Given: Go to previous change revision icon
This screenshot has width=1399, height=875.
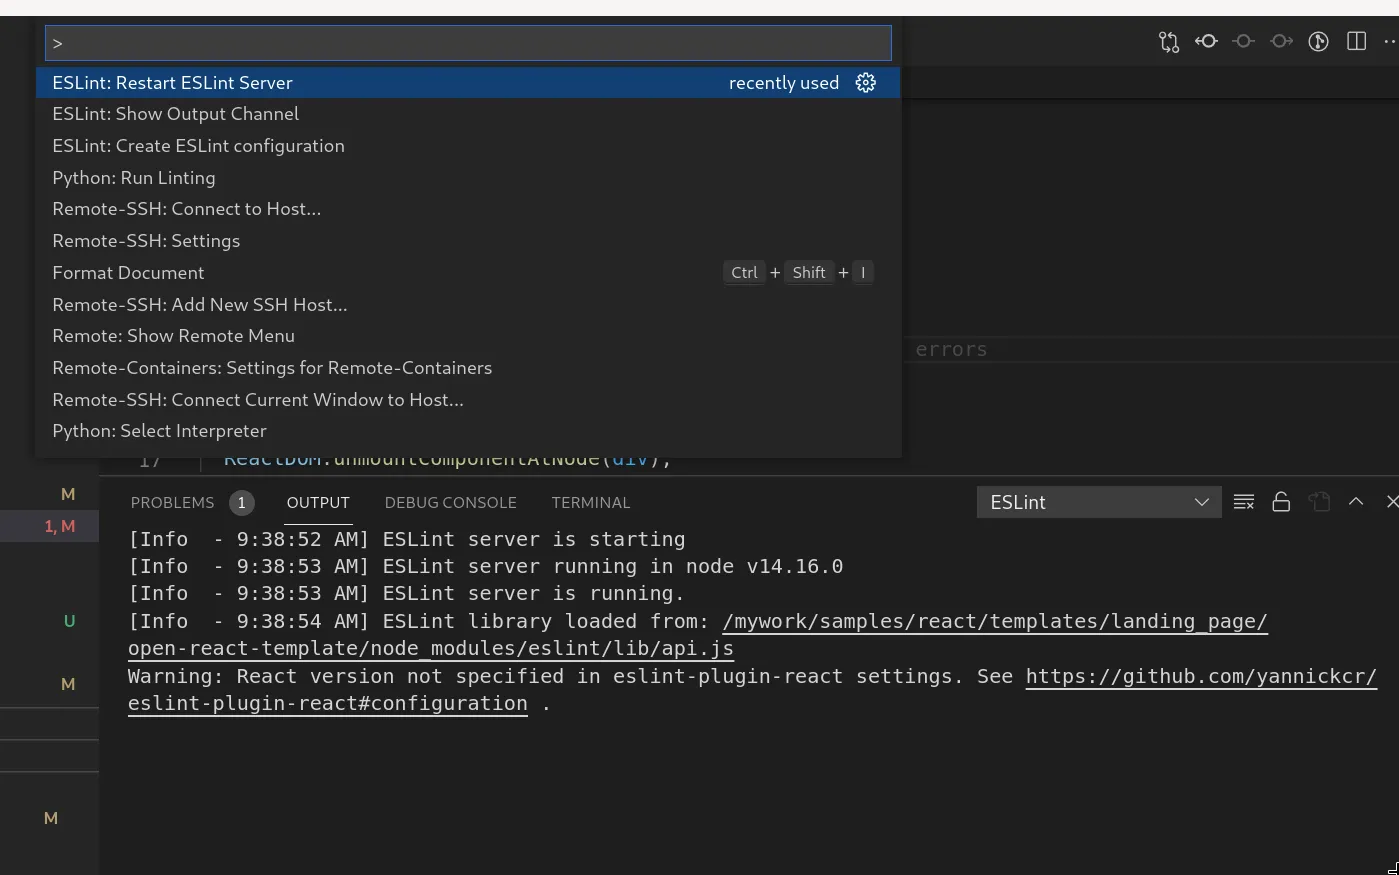Looking at the screenshot, I should (x=1207, y=42).
